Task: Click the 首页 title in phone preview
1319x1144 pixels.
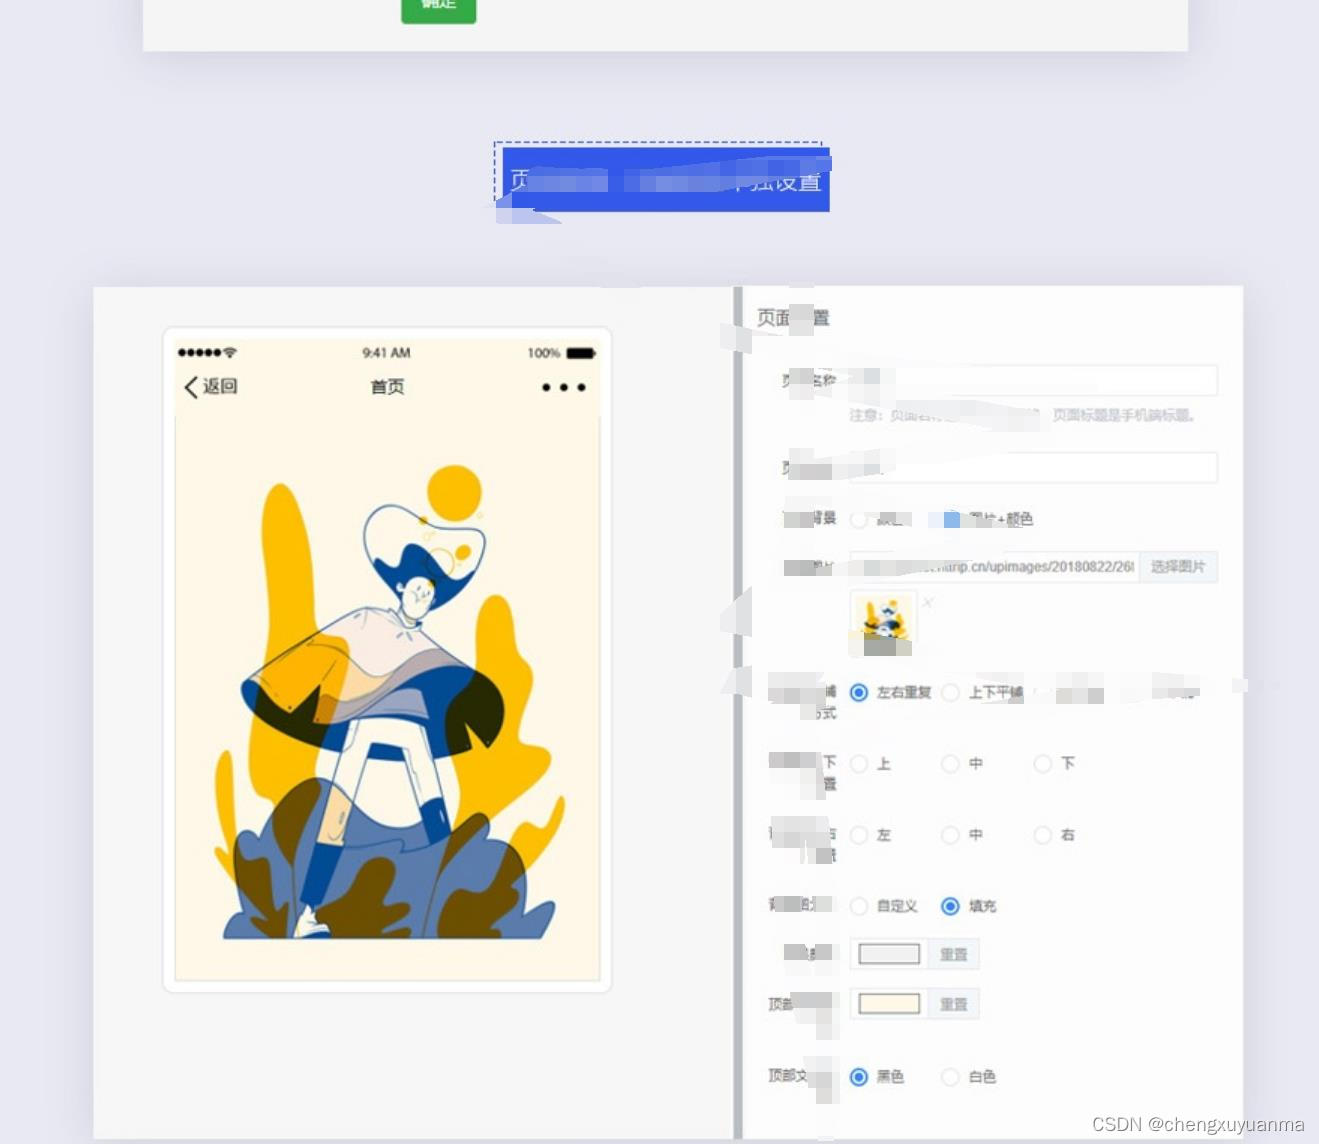Action: (x=387, y=387)
